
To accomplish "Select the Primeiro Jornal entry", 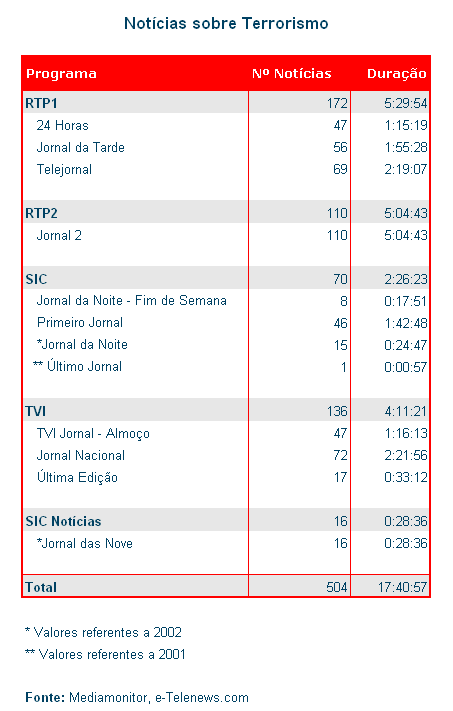I will pyautogui.click(x=80, y=322).
